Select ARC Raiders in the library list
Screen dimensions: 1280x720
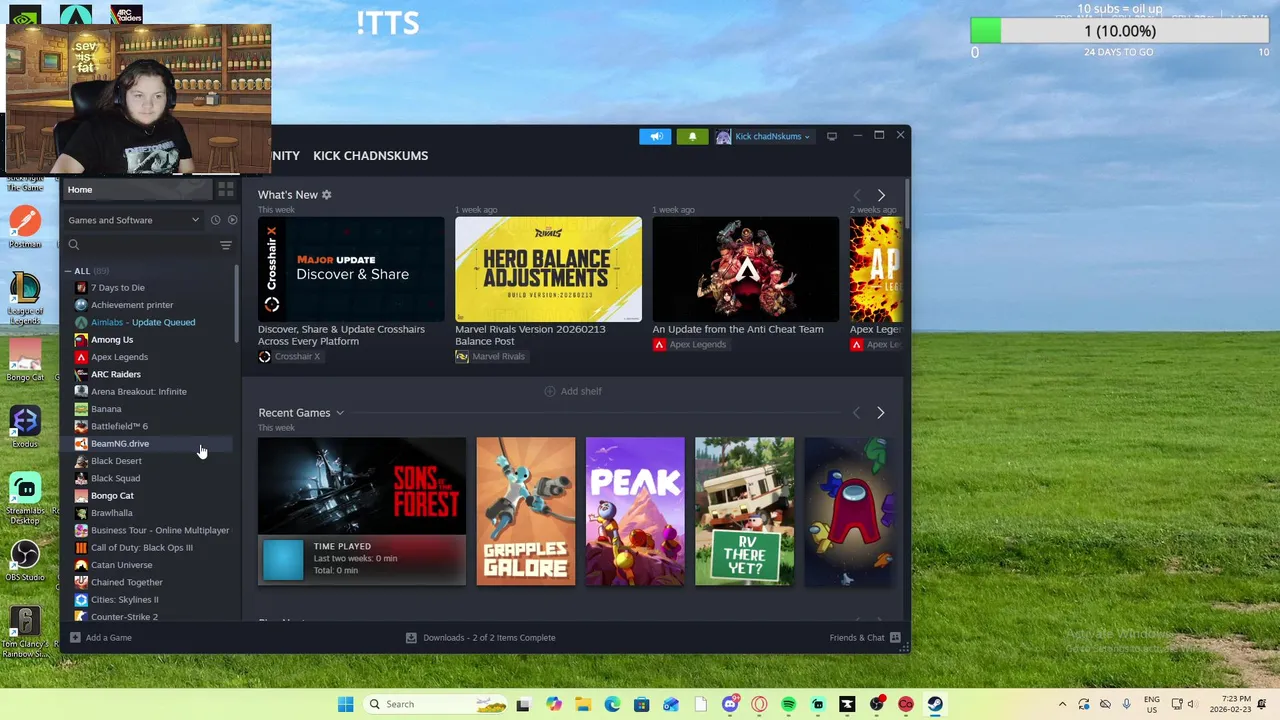point(116,374)
